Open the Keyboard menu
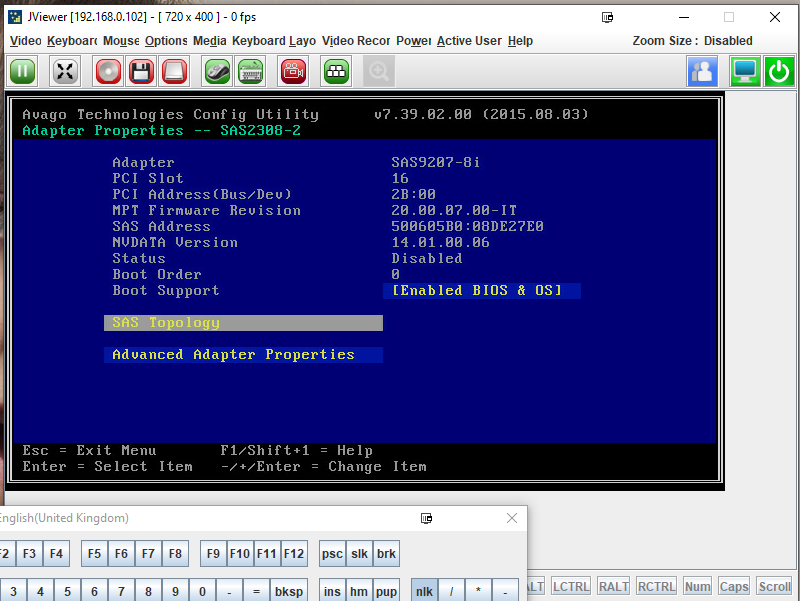Screen dimensions: 800x601 point(72,41)
